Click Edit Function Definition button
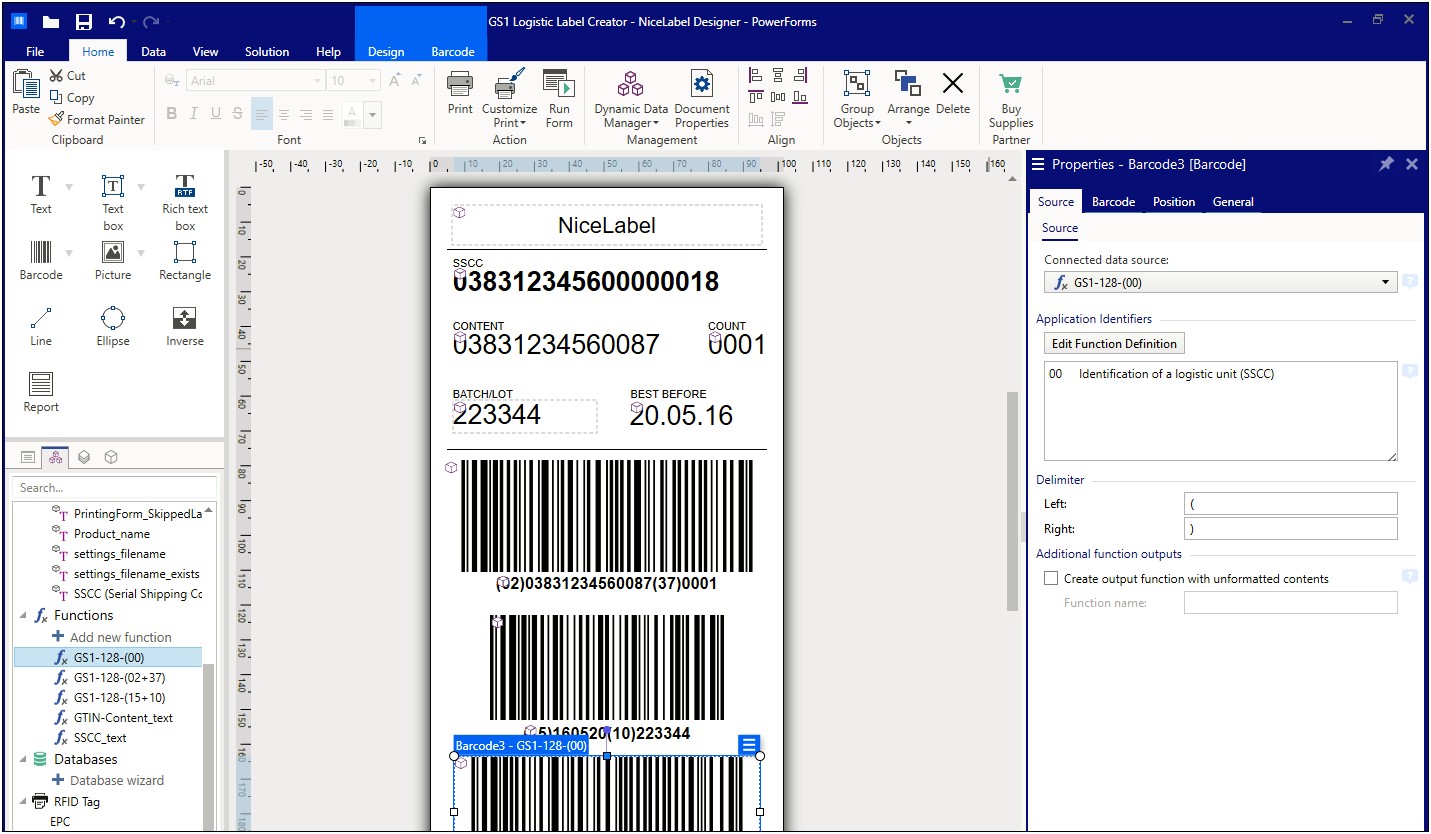 1114,343
